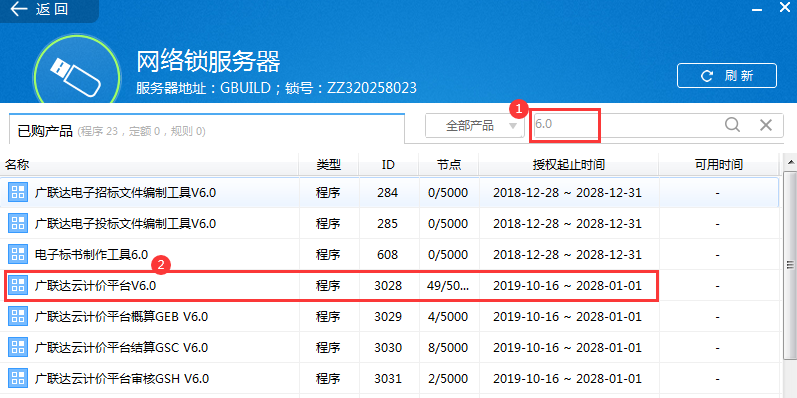The height and width of the screenshot is (398, 797).
Task: Click the ID cell 3030
Action: [x=388, y=348]
